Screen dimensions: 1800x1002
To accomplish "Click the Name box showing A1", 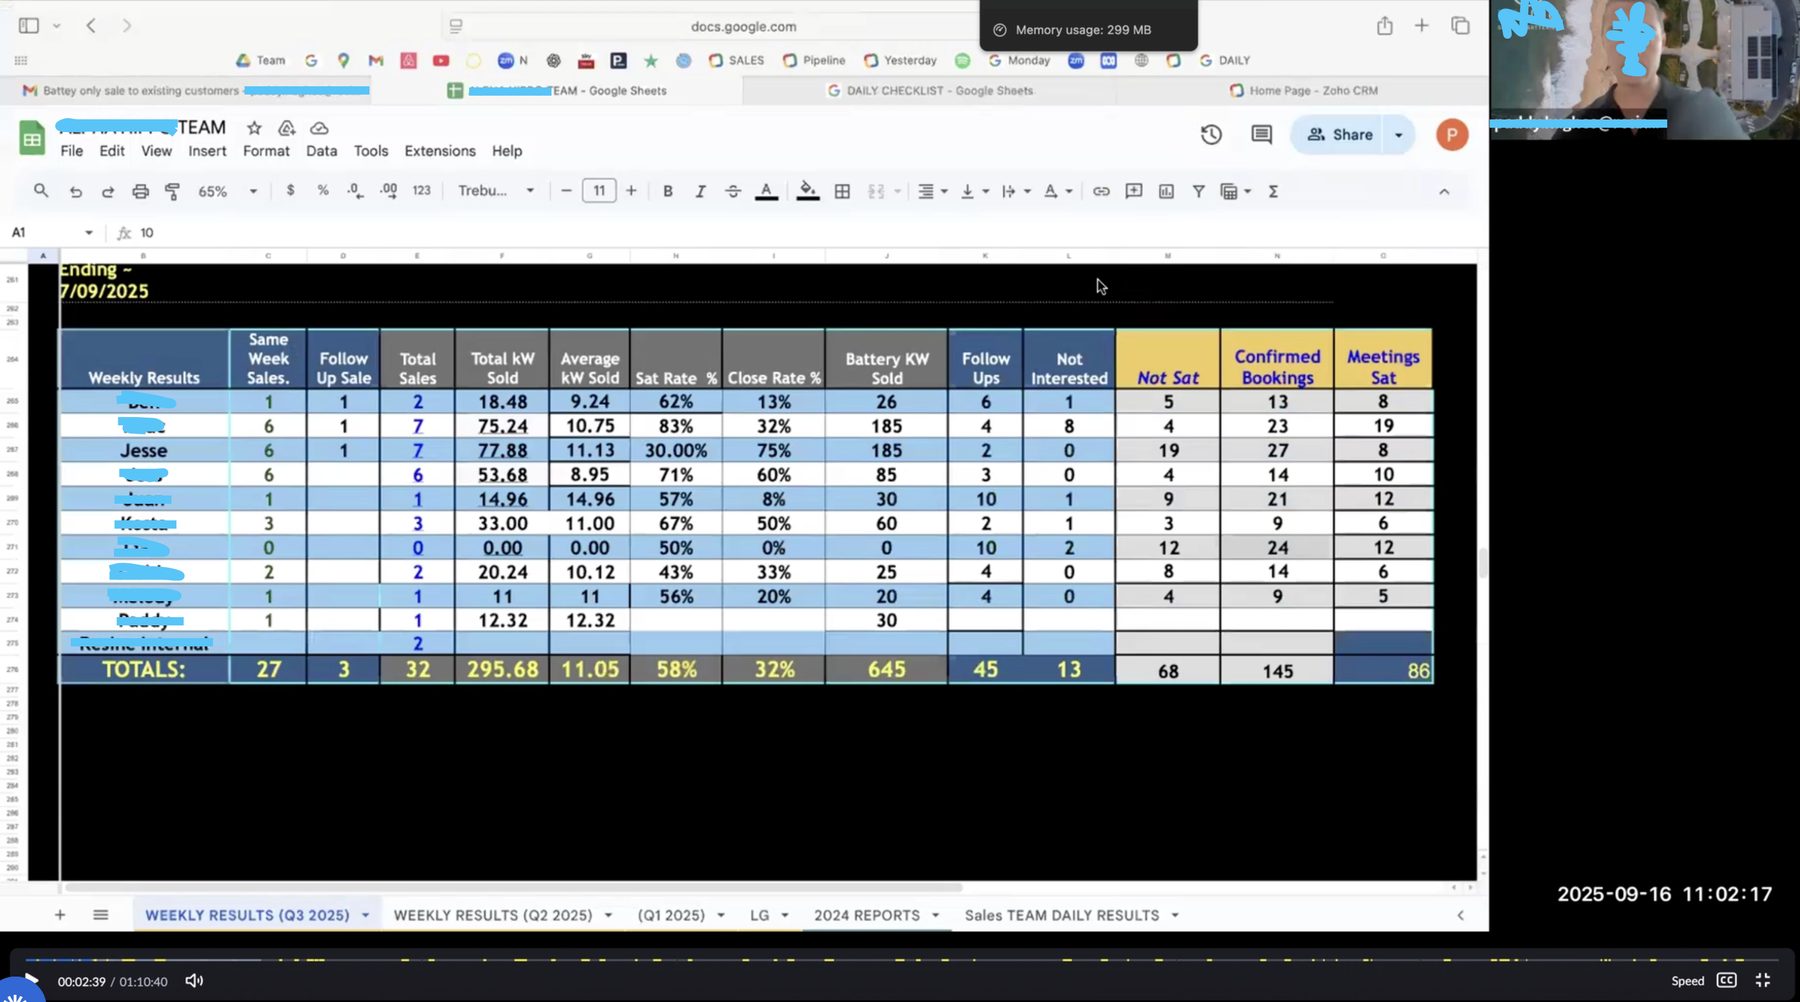I will (x=52, y=232).
